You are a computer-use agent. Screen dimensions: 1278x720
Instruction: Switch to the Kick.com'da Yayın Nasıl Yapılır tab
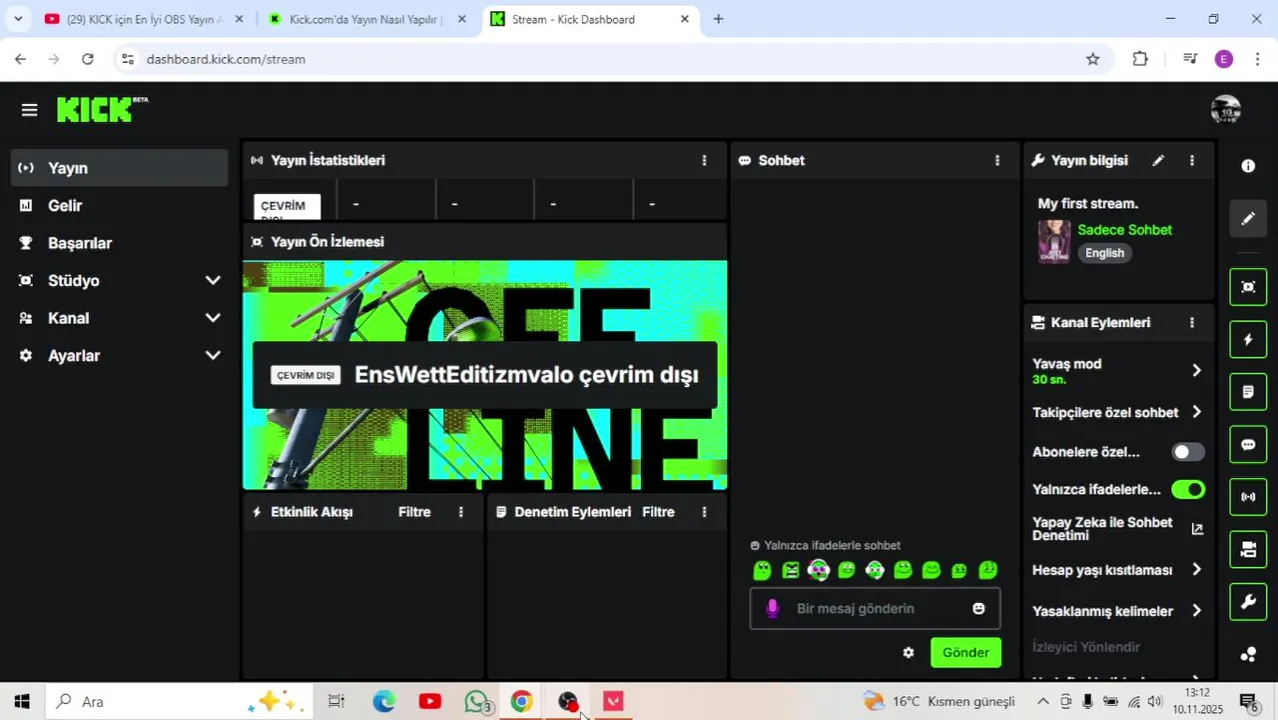point(364,19)
